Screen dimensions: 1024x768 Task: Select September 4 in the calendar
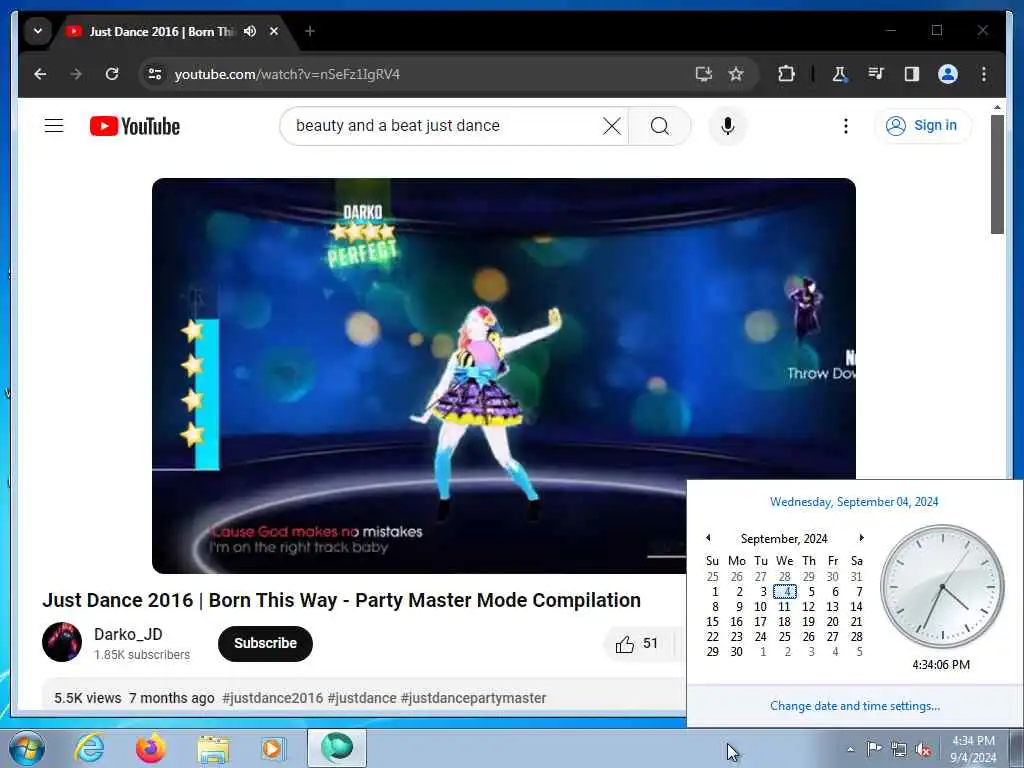(x=785, y=592)
